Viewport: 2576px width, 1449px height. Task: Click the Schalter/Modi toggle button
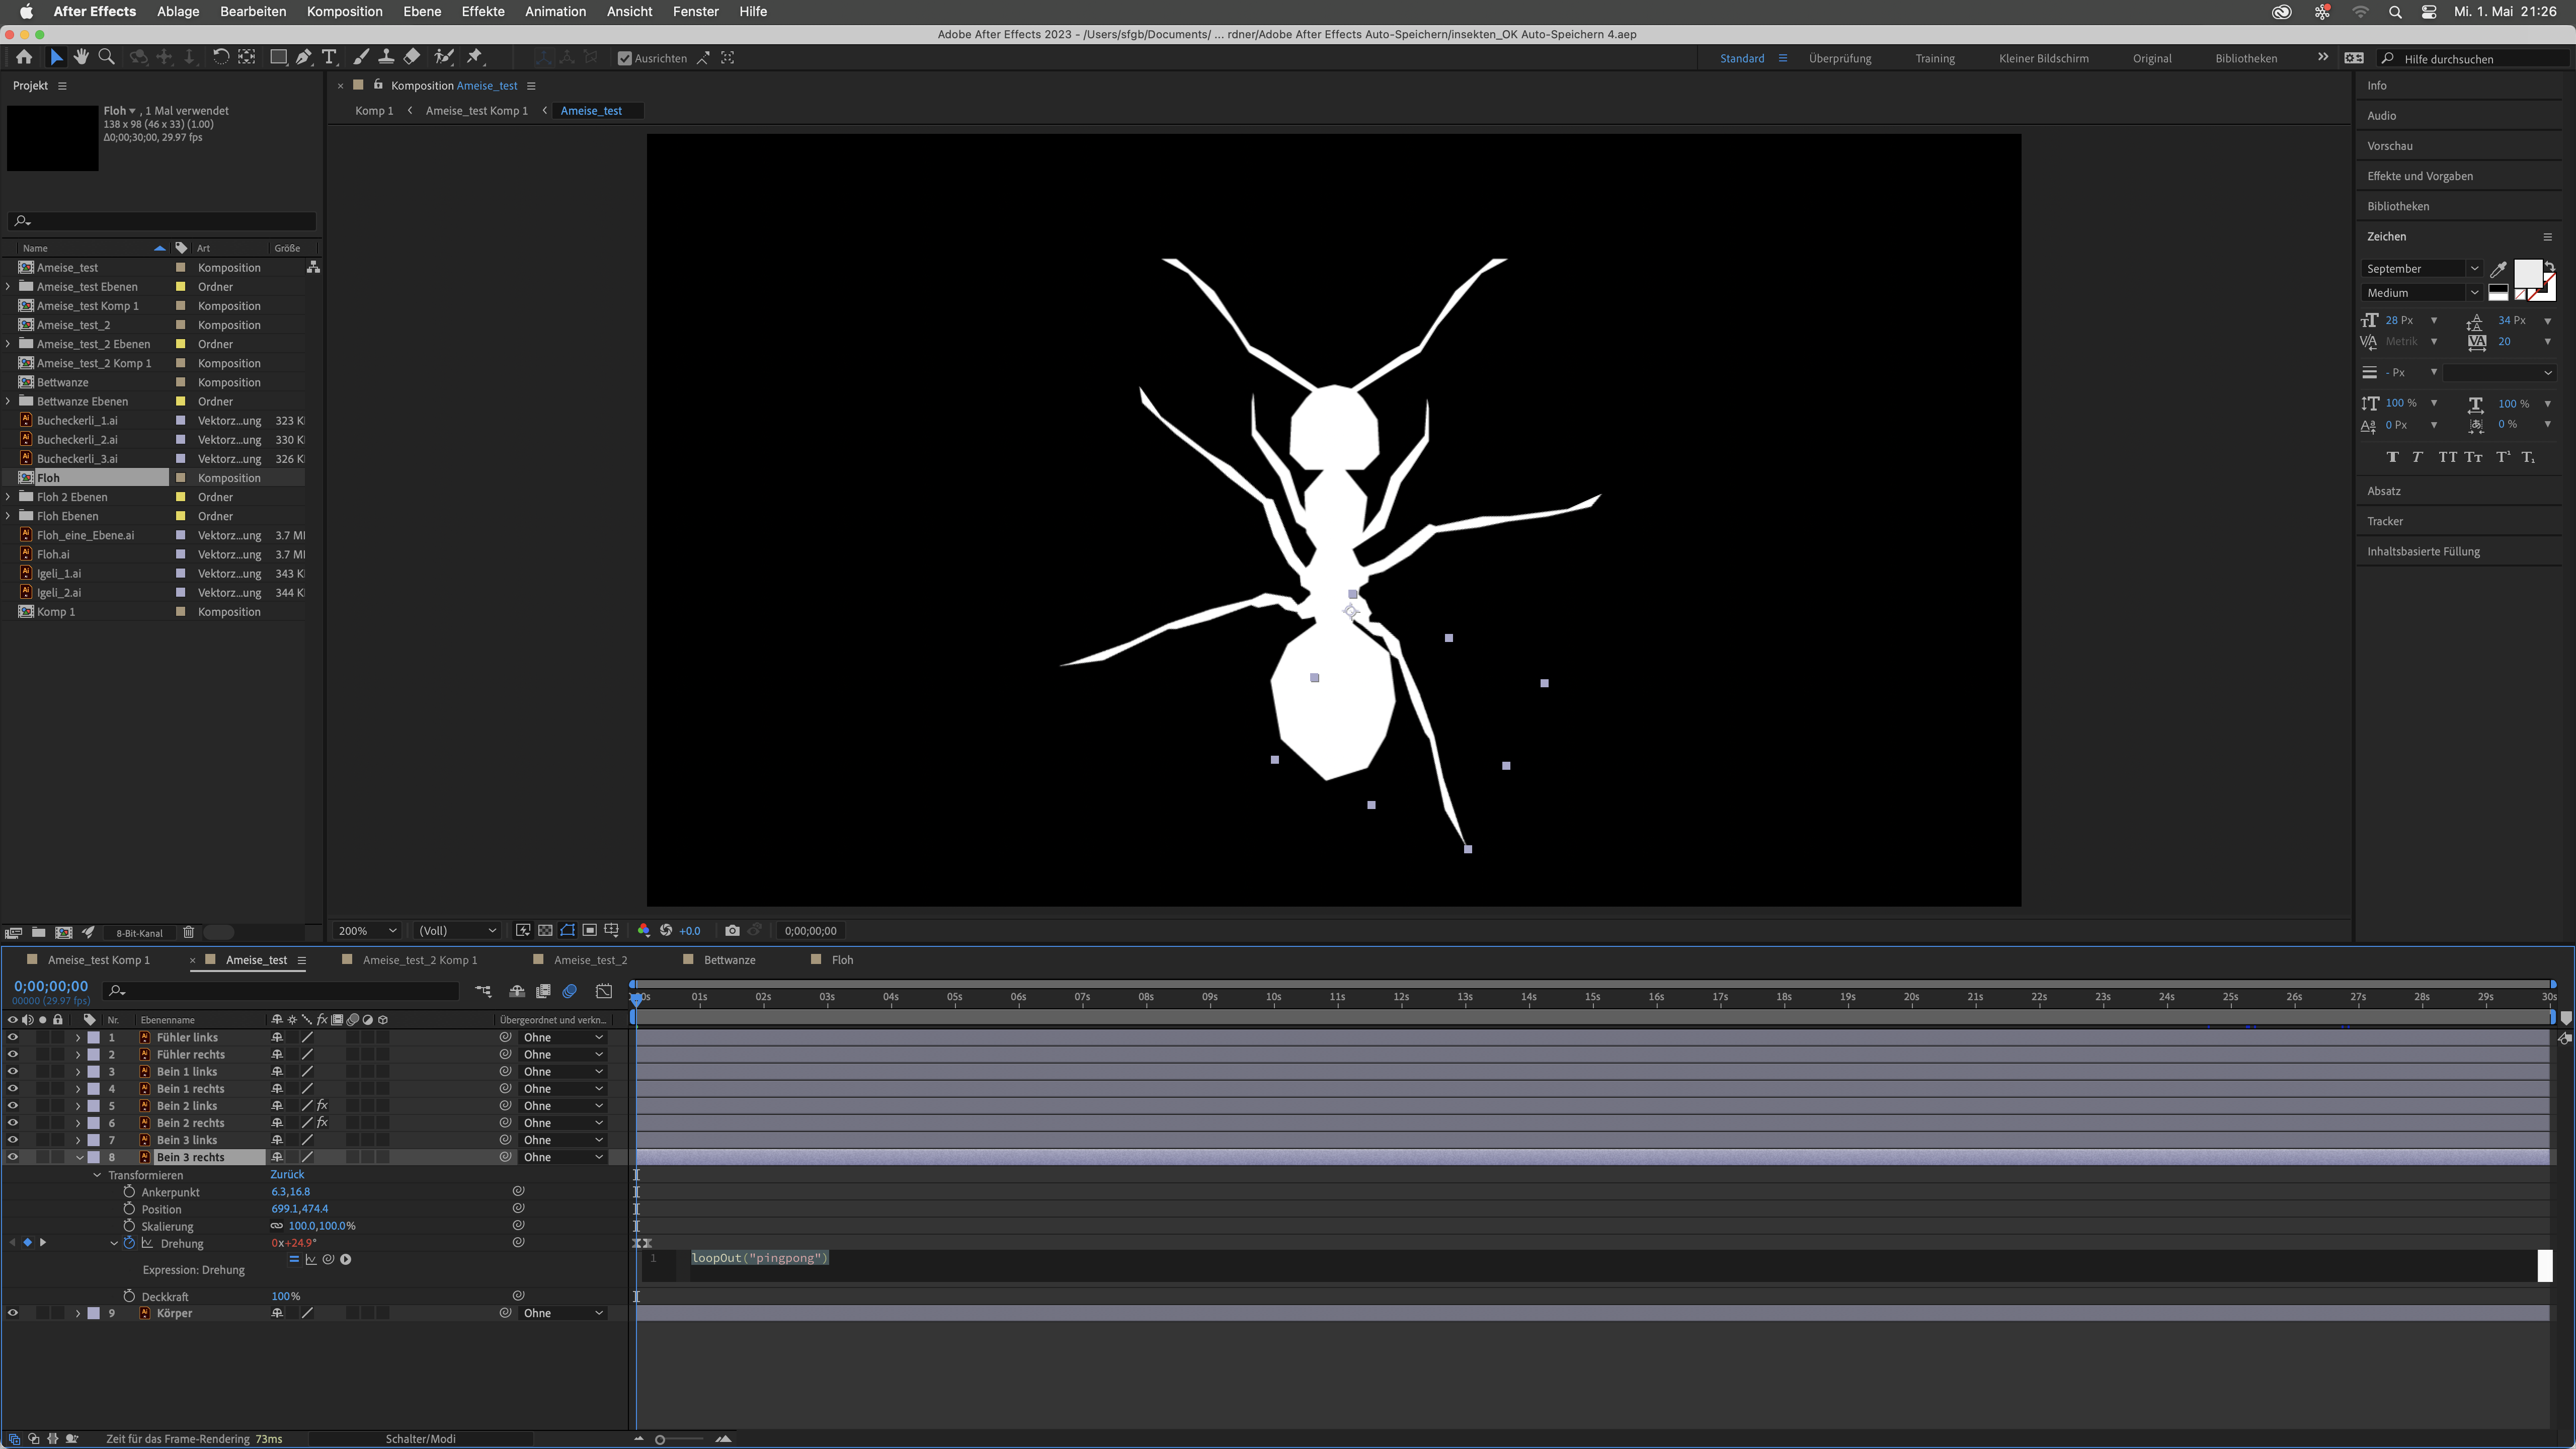click(420, 1438)
